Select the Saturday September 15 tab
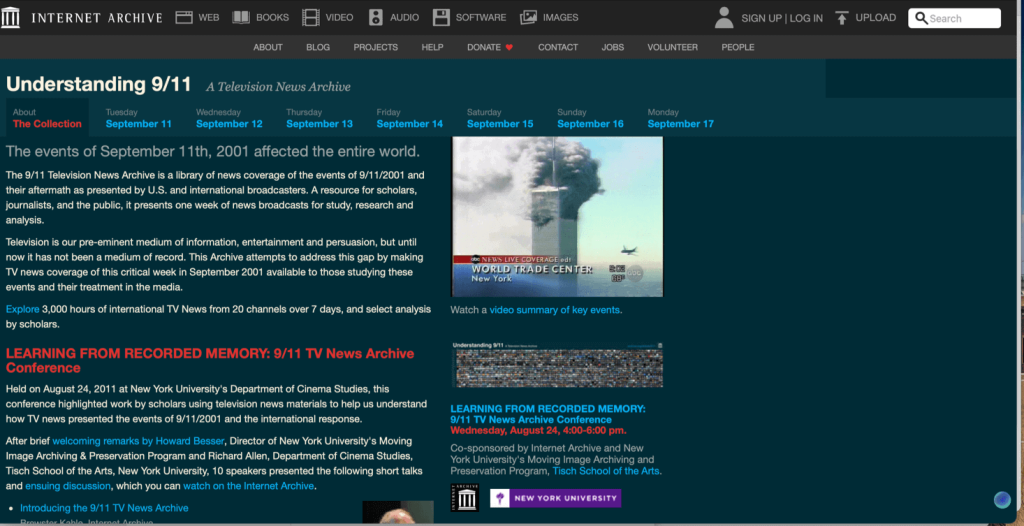The height and width of the screenshot is (526, 1024). [x=500, y=118]
